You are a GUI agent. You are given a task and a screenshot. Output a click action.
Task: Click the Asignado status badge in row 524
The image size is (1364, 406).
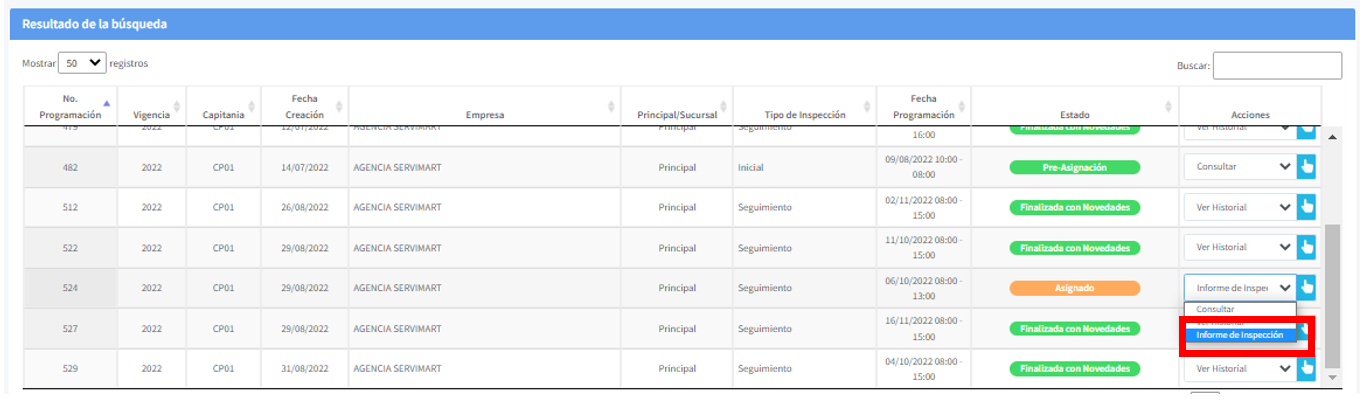coord(1074,288)
